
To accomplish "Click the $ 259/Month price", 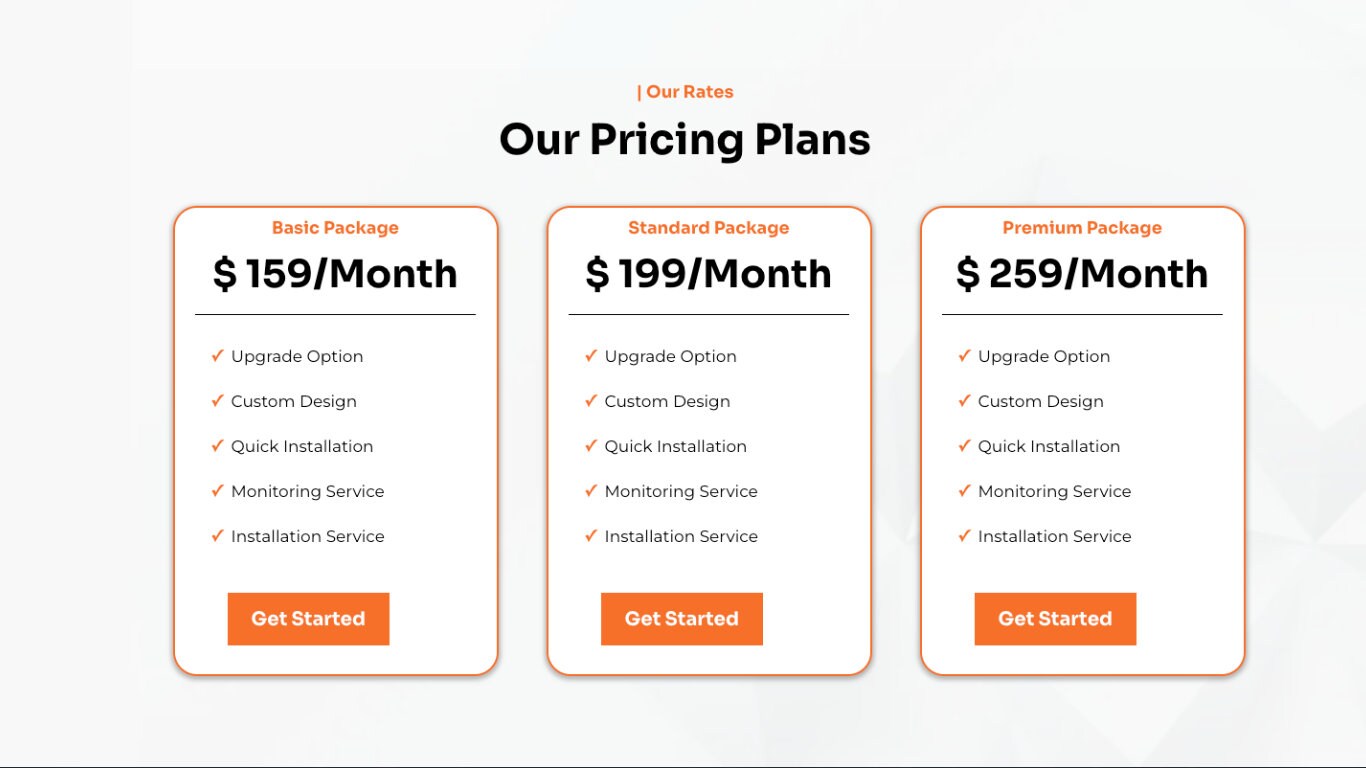I will point(1082,274).
